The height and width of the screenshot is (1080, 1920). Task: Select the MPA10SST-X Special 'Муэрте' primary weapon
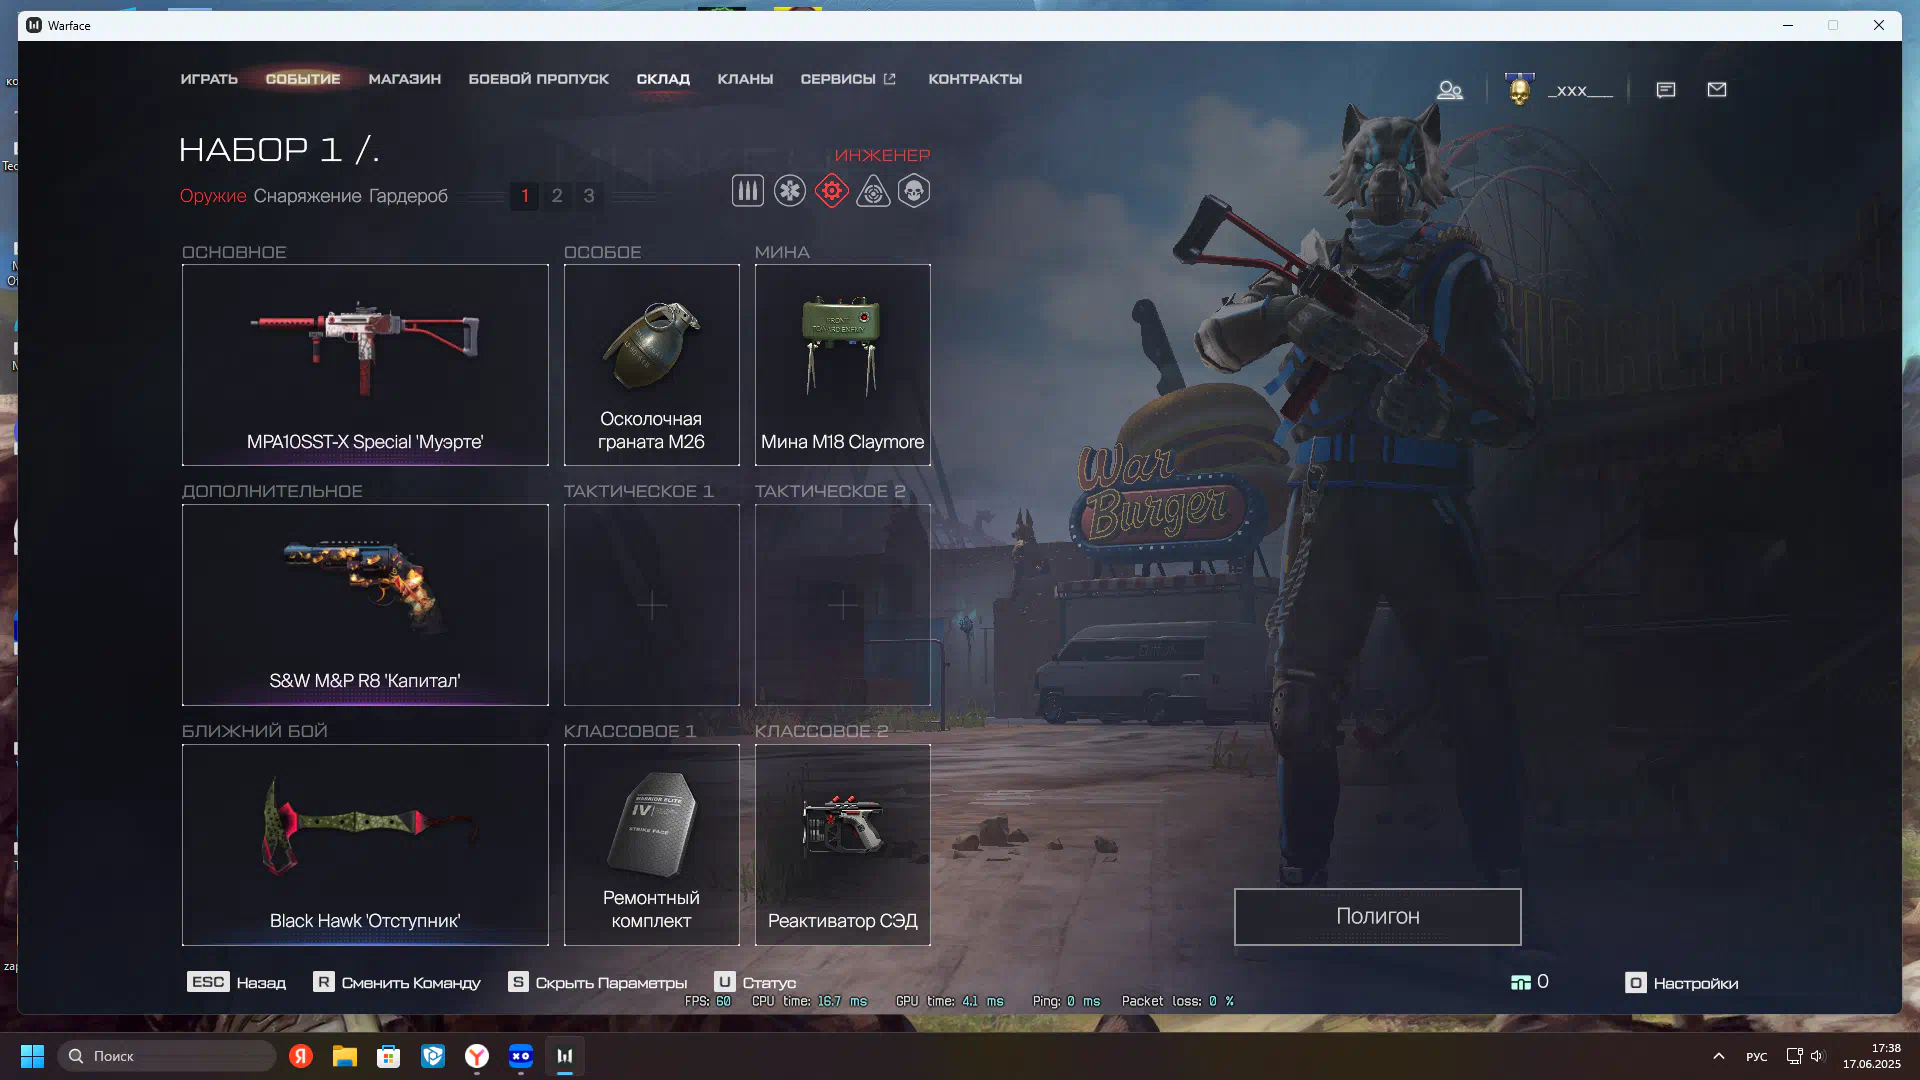(365, 365)
